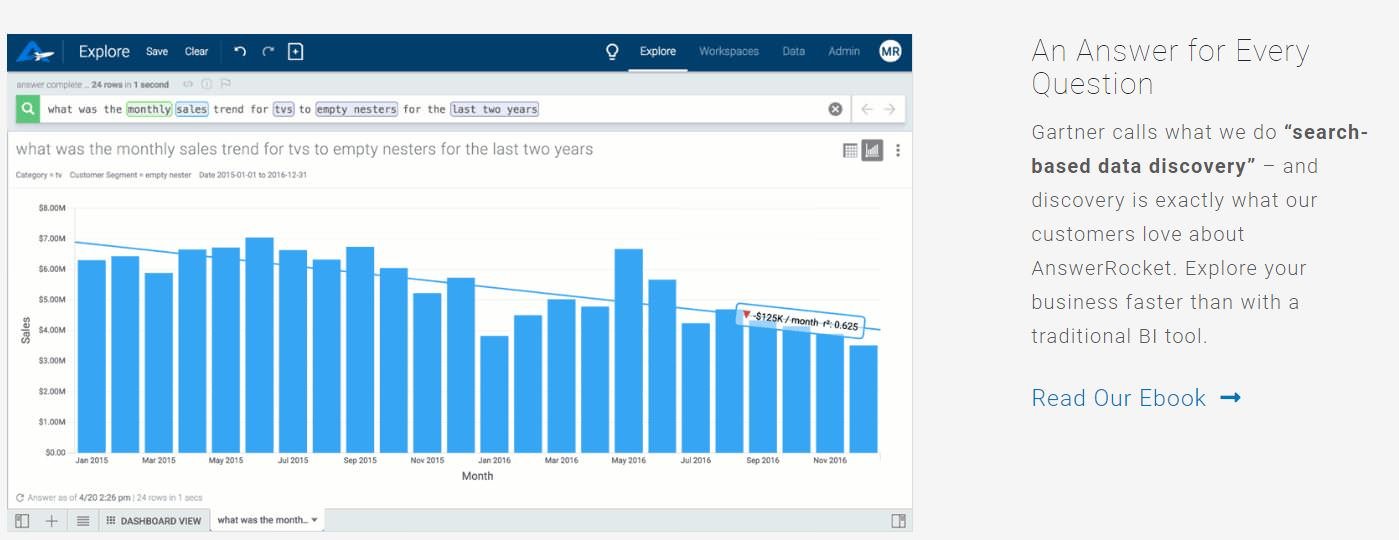1399x540 pixels.
Task: Show the code view icon in status row
Action: (188, 84)
